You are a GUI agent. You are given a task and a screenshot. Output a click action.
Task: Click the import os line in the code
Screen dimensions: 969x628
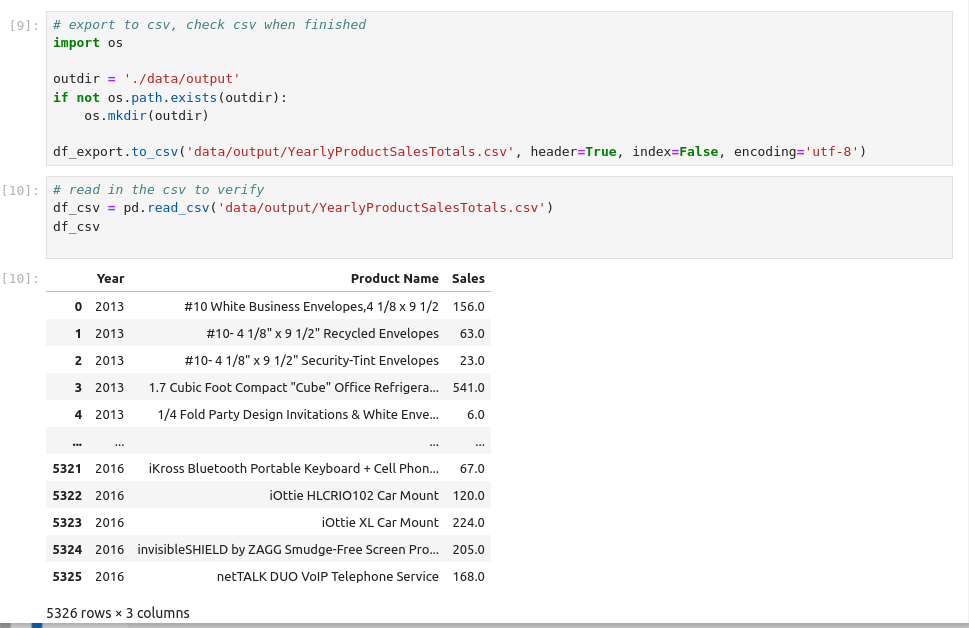pos(88,43)
